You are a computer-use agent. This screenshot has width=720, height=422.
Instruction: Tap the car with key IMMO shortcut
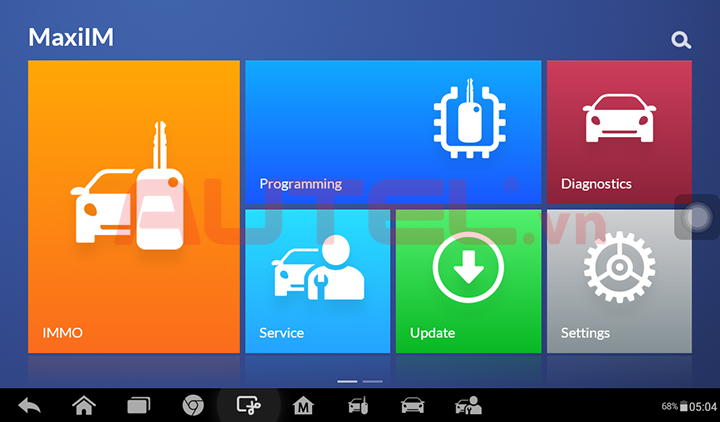click(x=358, y=406)
